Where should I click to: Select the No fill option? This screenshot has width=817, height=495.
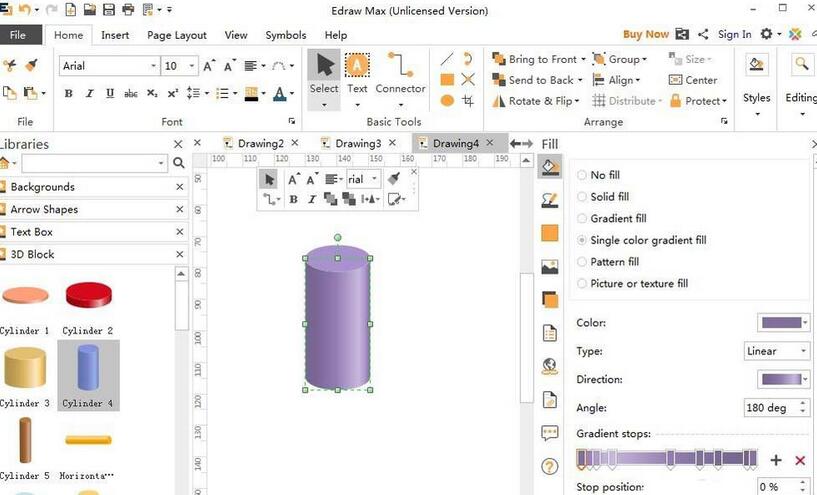[x=583, y=175]
